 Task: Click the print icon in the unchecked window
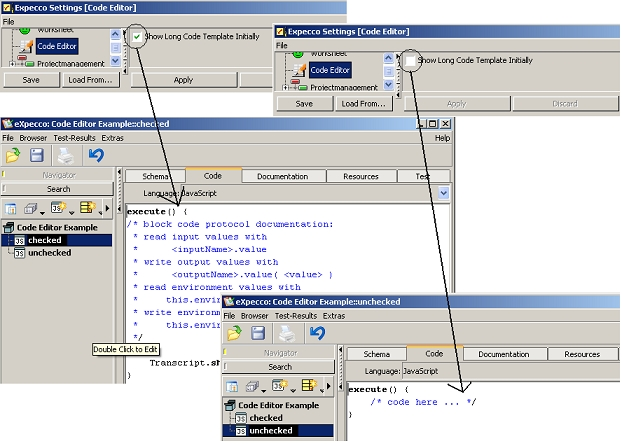click(x=287, y=333)
